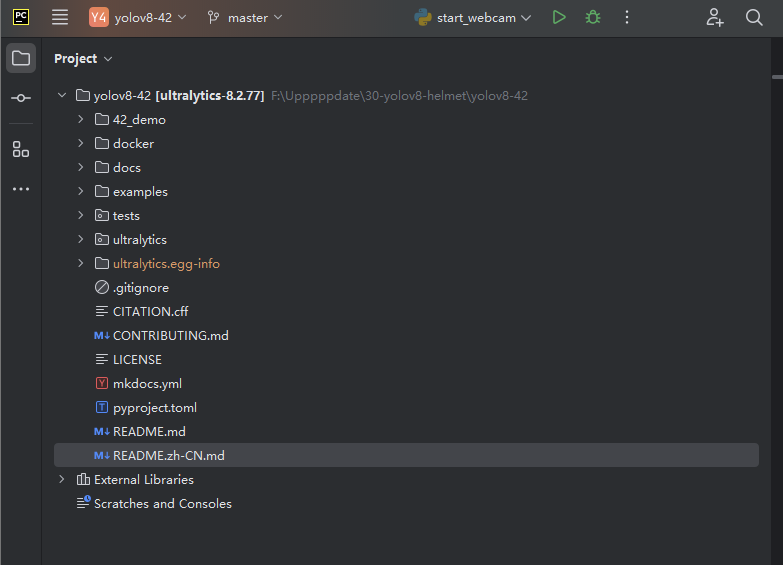Expand External Libraries node
The height and width of the screenshot is (565, 783).
click(x=61, y=479)
